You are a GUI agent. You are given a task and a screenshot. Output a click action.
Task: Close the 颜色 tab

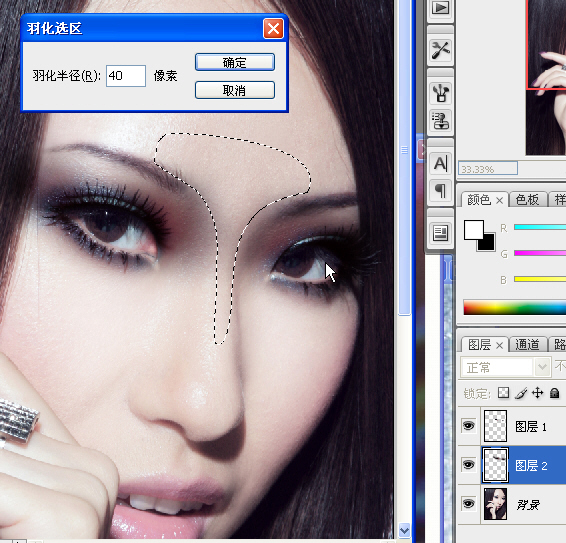[x=500, y=200]
